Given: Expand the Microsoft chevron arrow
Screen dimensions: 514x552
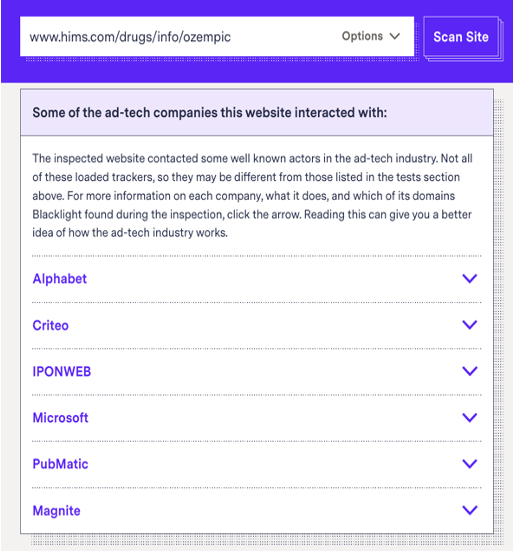Looking at the screenshot, I should pos(470,418).
